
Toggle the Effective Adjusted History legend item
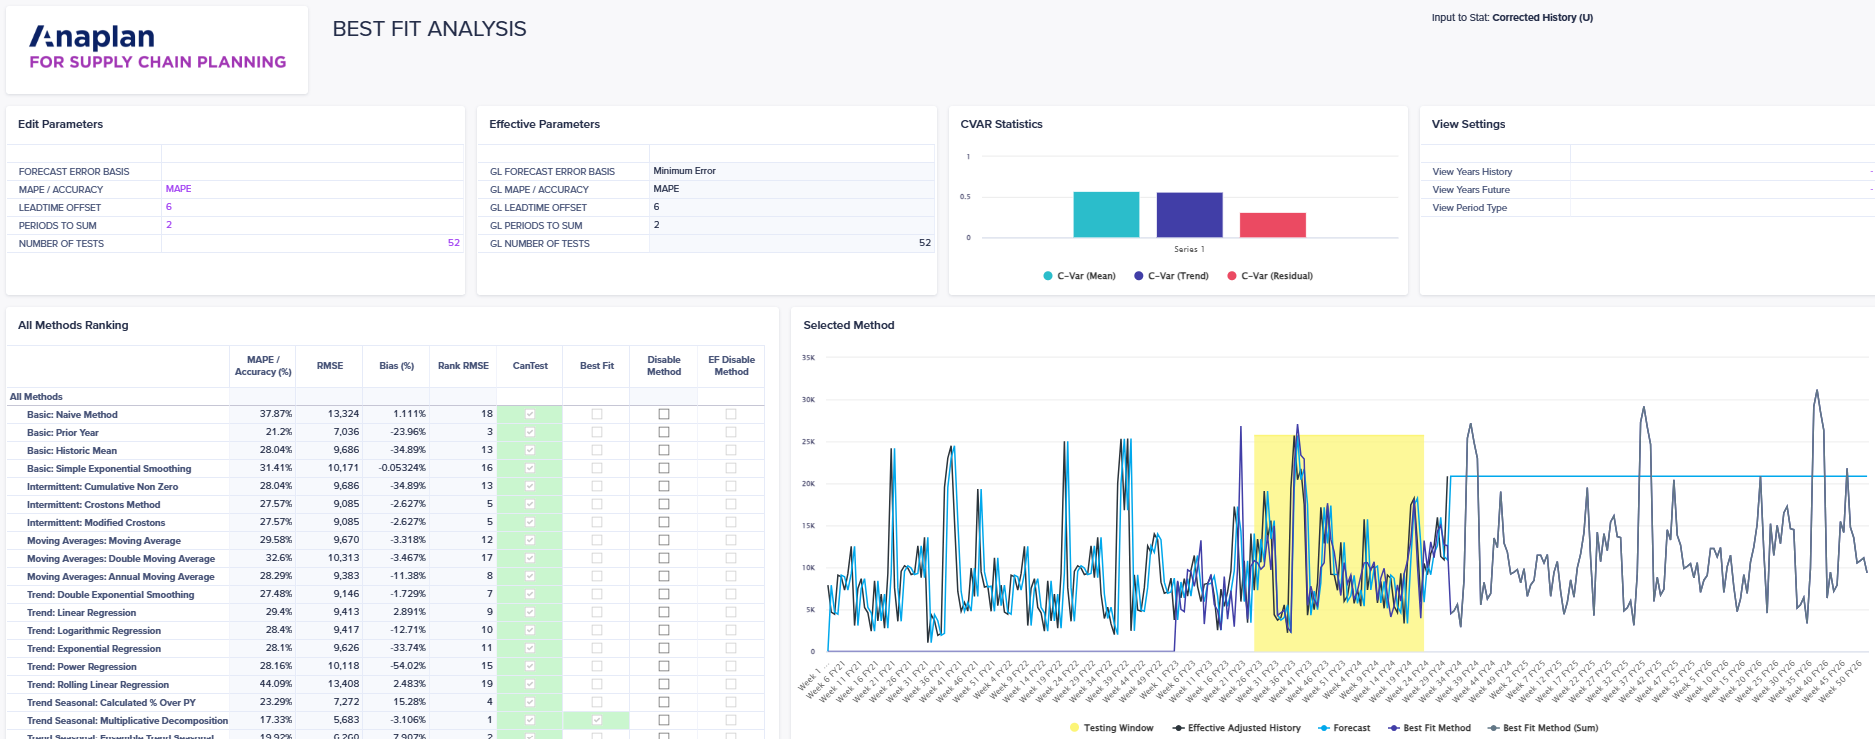(1236, 728)
